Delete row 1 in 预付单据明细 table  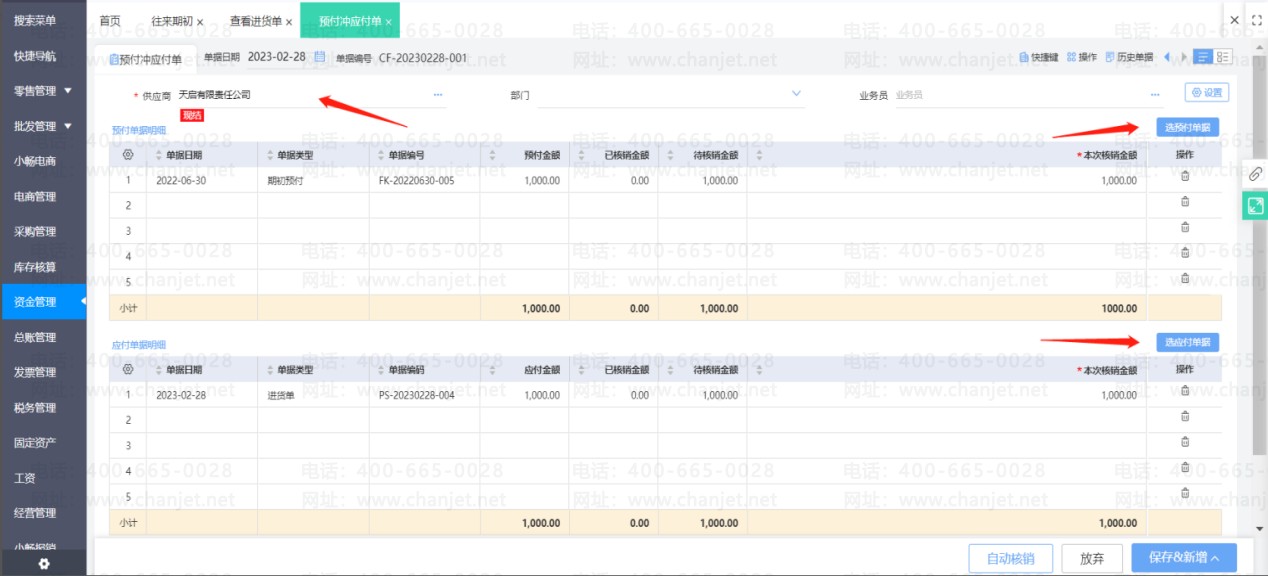[1185, 176]
